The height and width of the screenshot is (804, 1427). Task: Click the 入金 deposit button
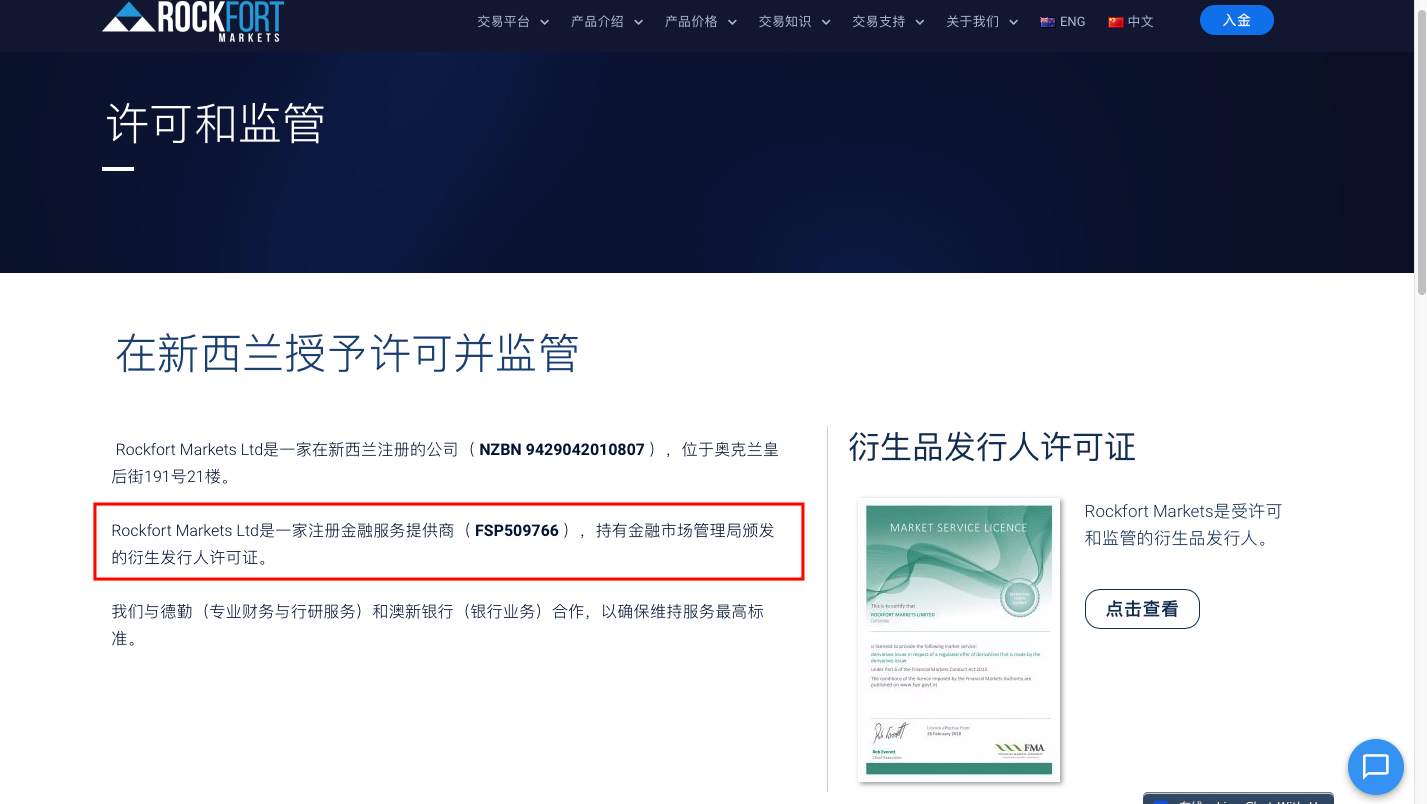point(1237,20)
